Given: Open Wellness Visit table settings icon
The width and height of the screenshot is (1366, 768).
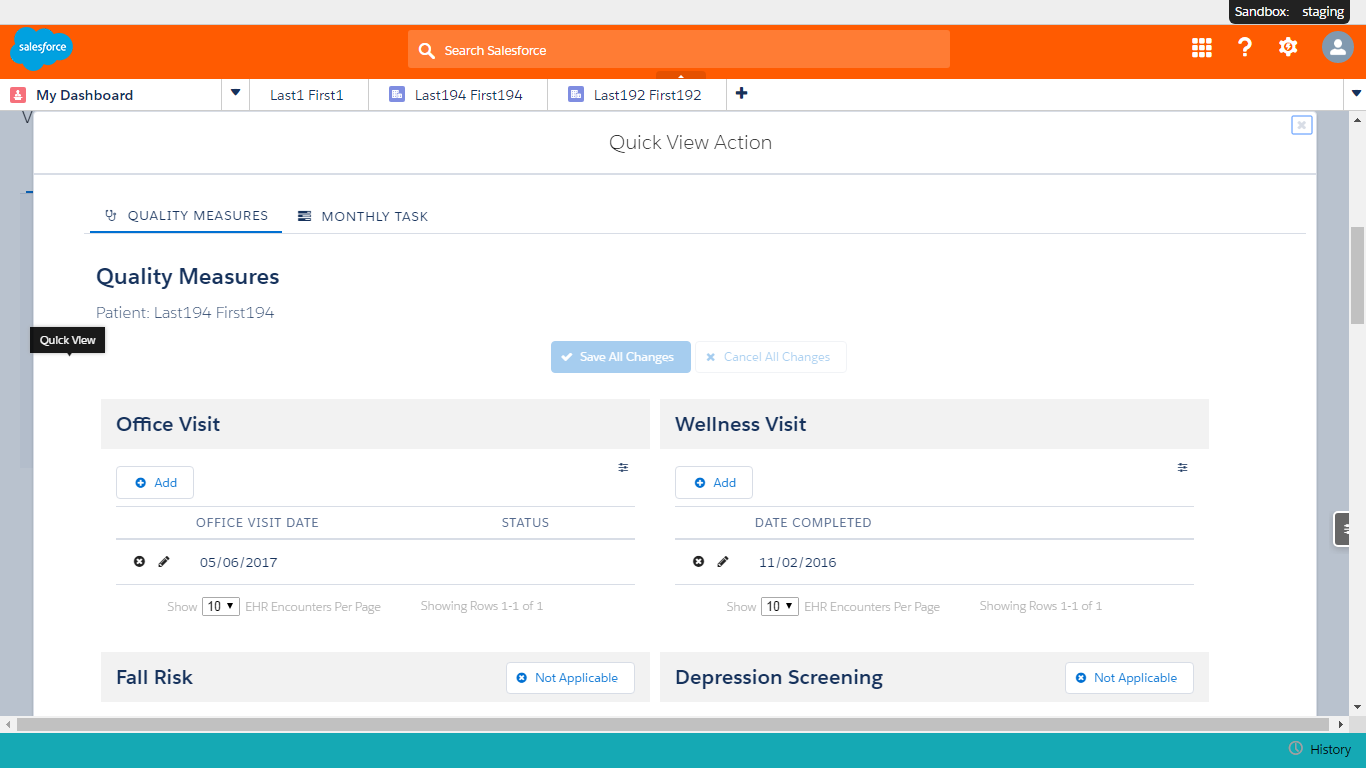Looking at the screenshot, I should pos(1182,467).
